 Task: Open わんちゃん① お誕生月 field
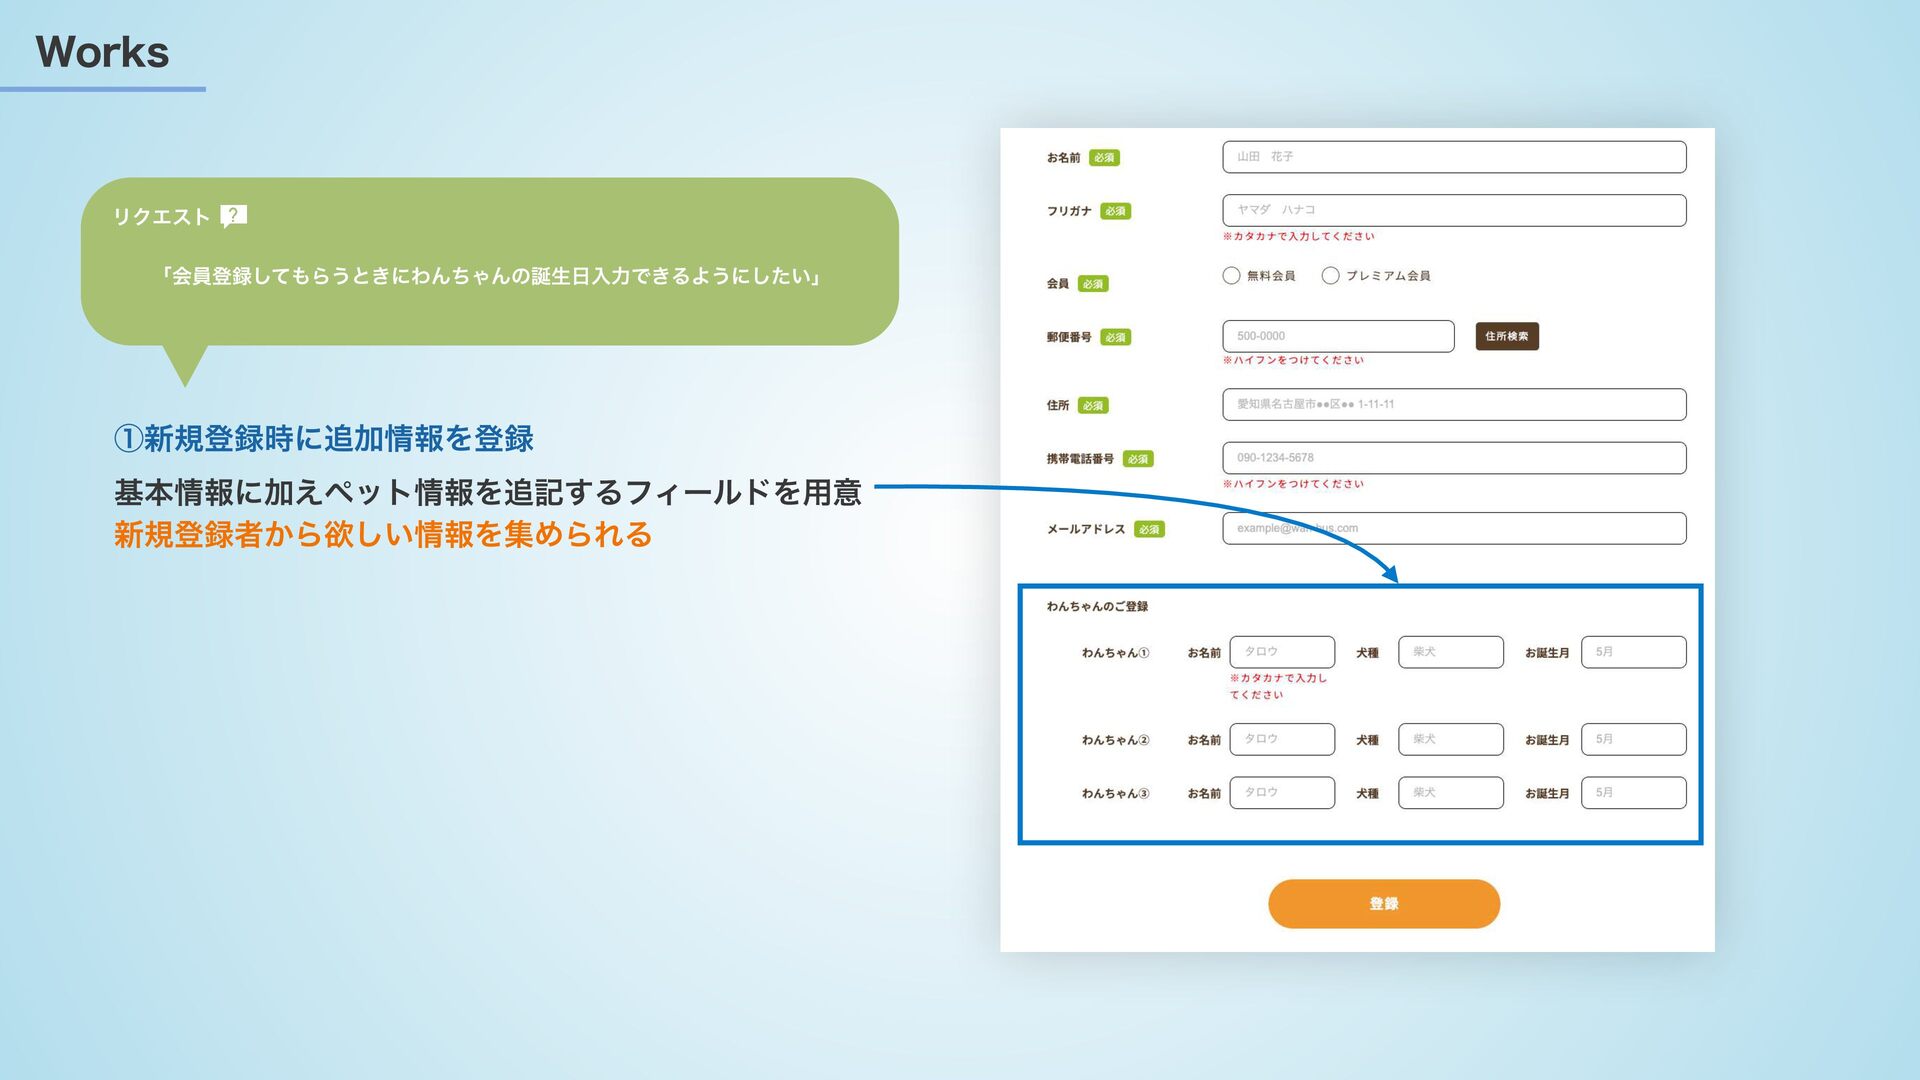[1633, 652]
